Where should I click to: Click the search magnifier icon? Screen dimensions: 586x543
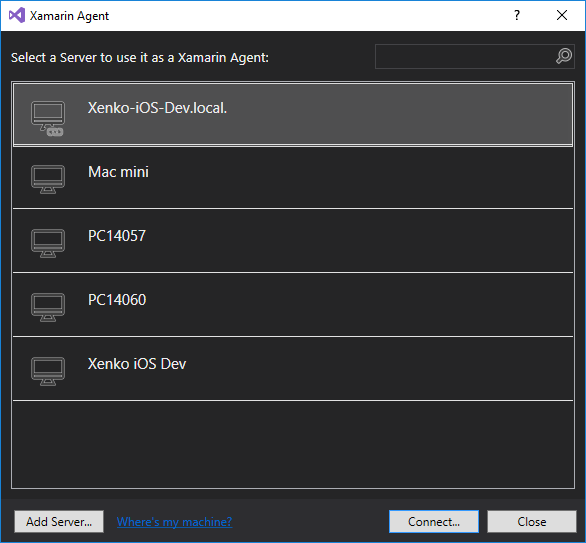pos(564,56)
